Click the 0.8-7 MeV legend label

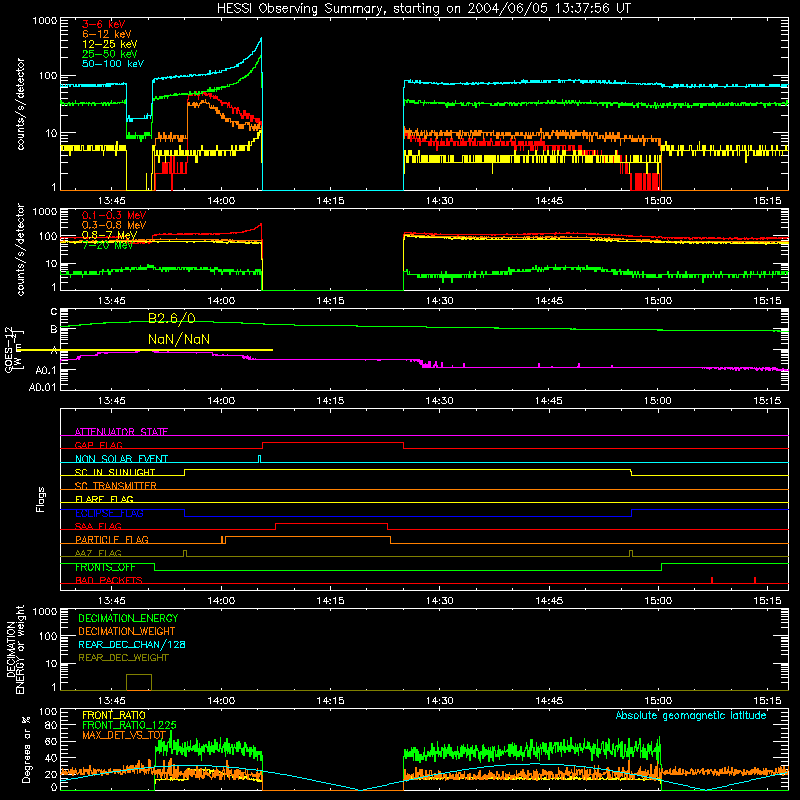[x=109, y=235]
